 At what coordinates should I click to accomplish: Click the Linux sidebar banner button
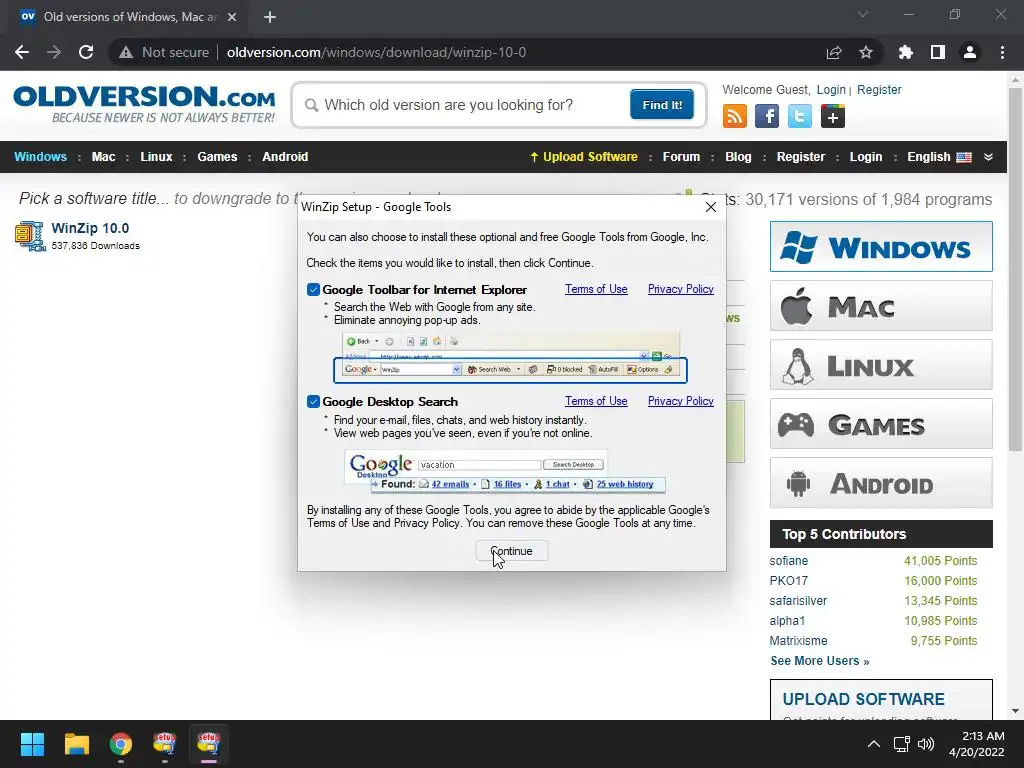[881, 364]
